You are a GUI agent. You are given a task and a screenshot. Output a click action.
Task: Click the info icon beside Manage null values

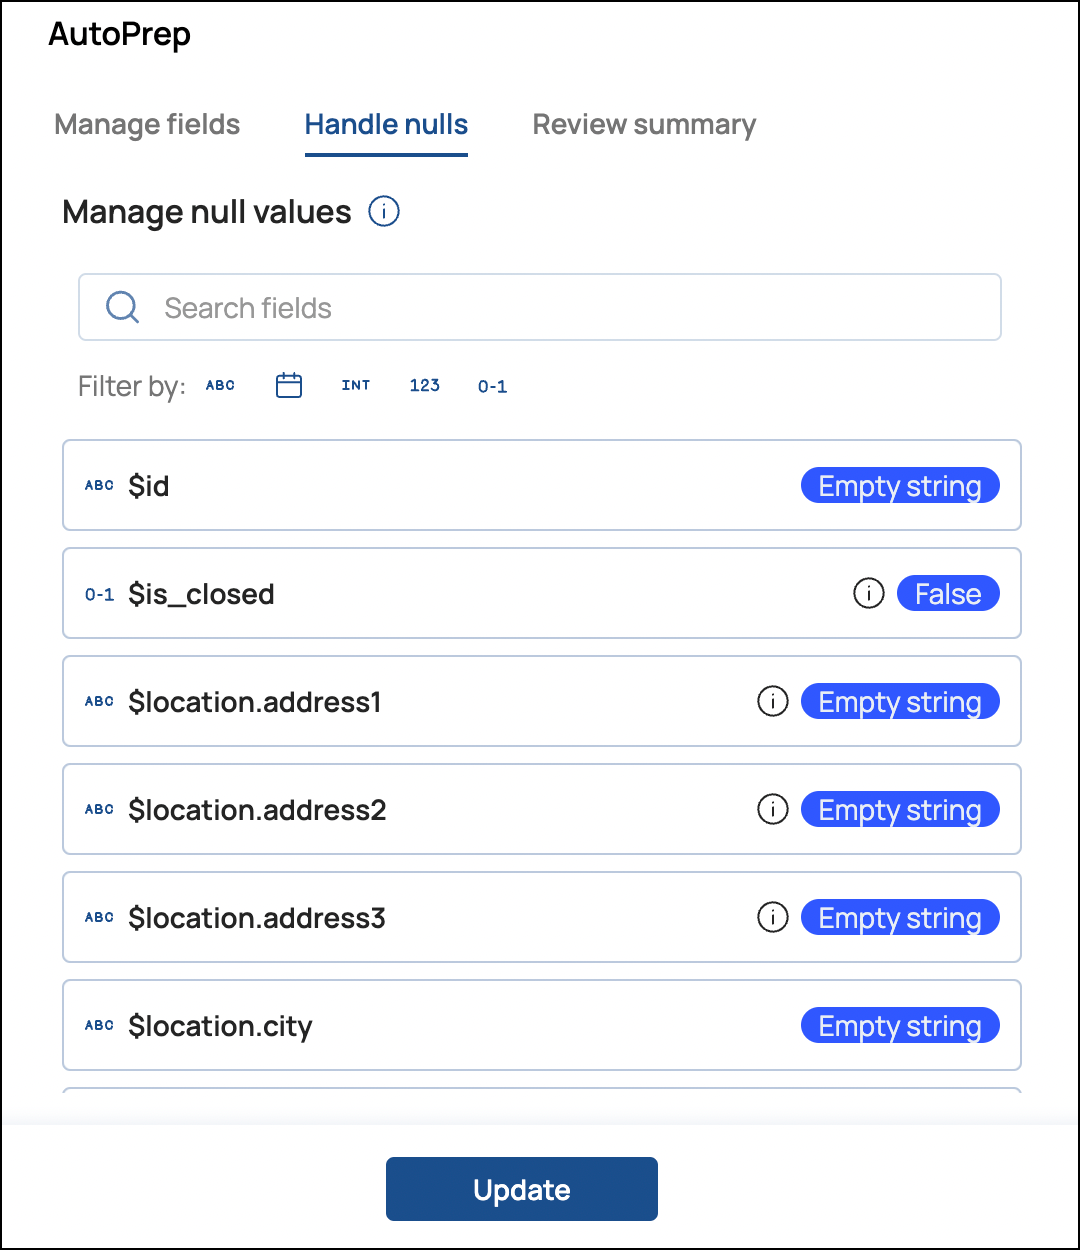[x=383, y=212]
